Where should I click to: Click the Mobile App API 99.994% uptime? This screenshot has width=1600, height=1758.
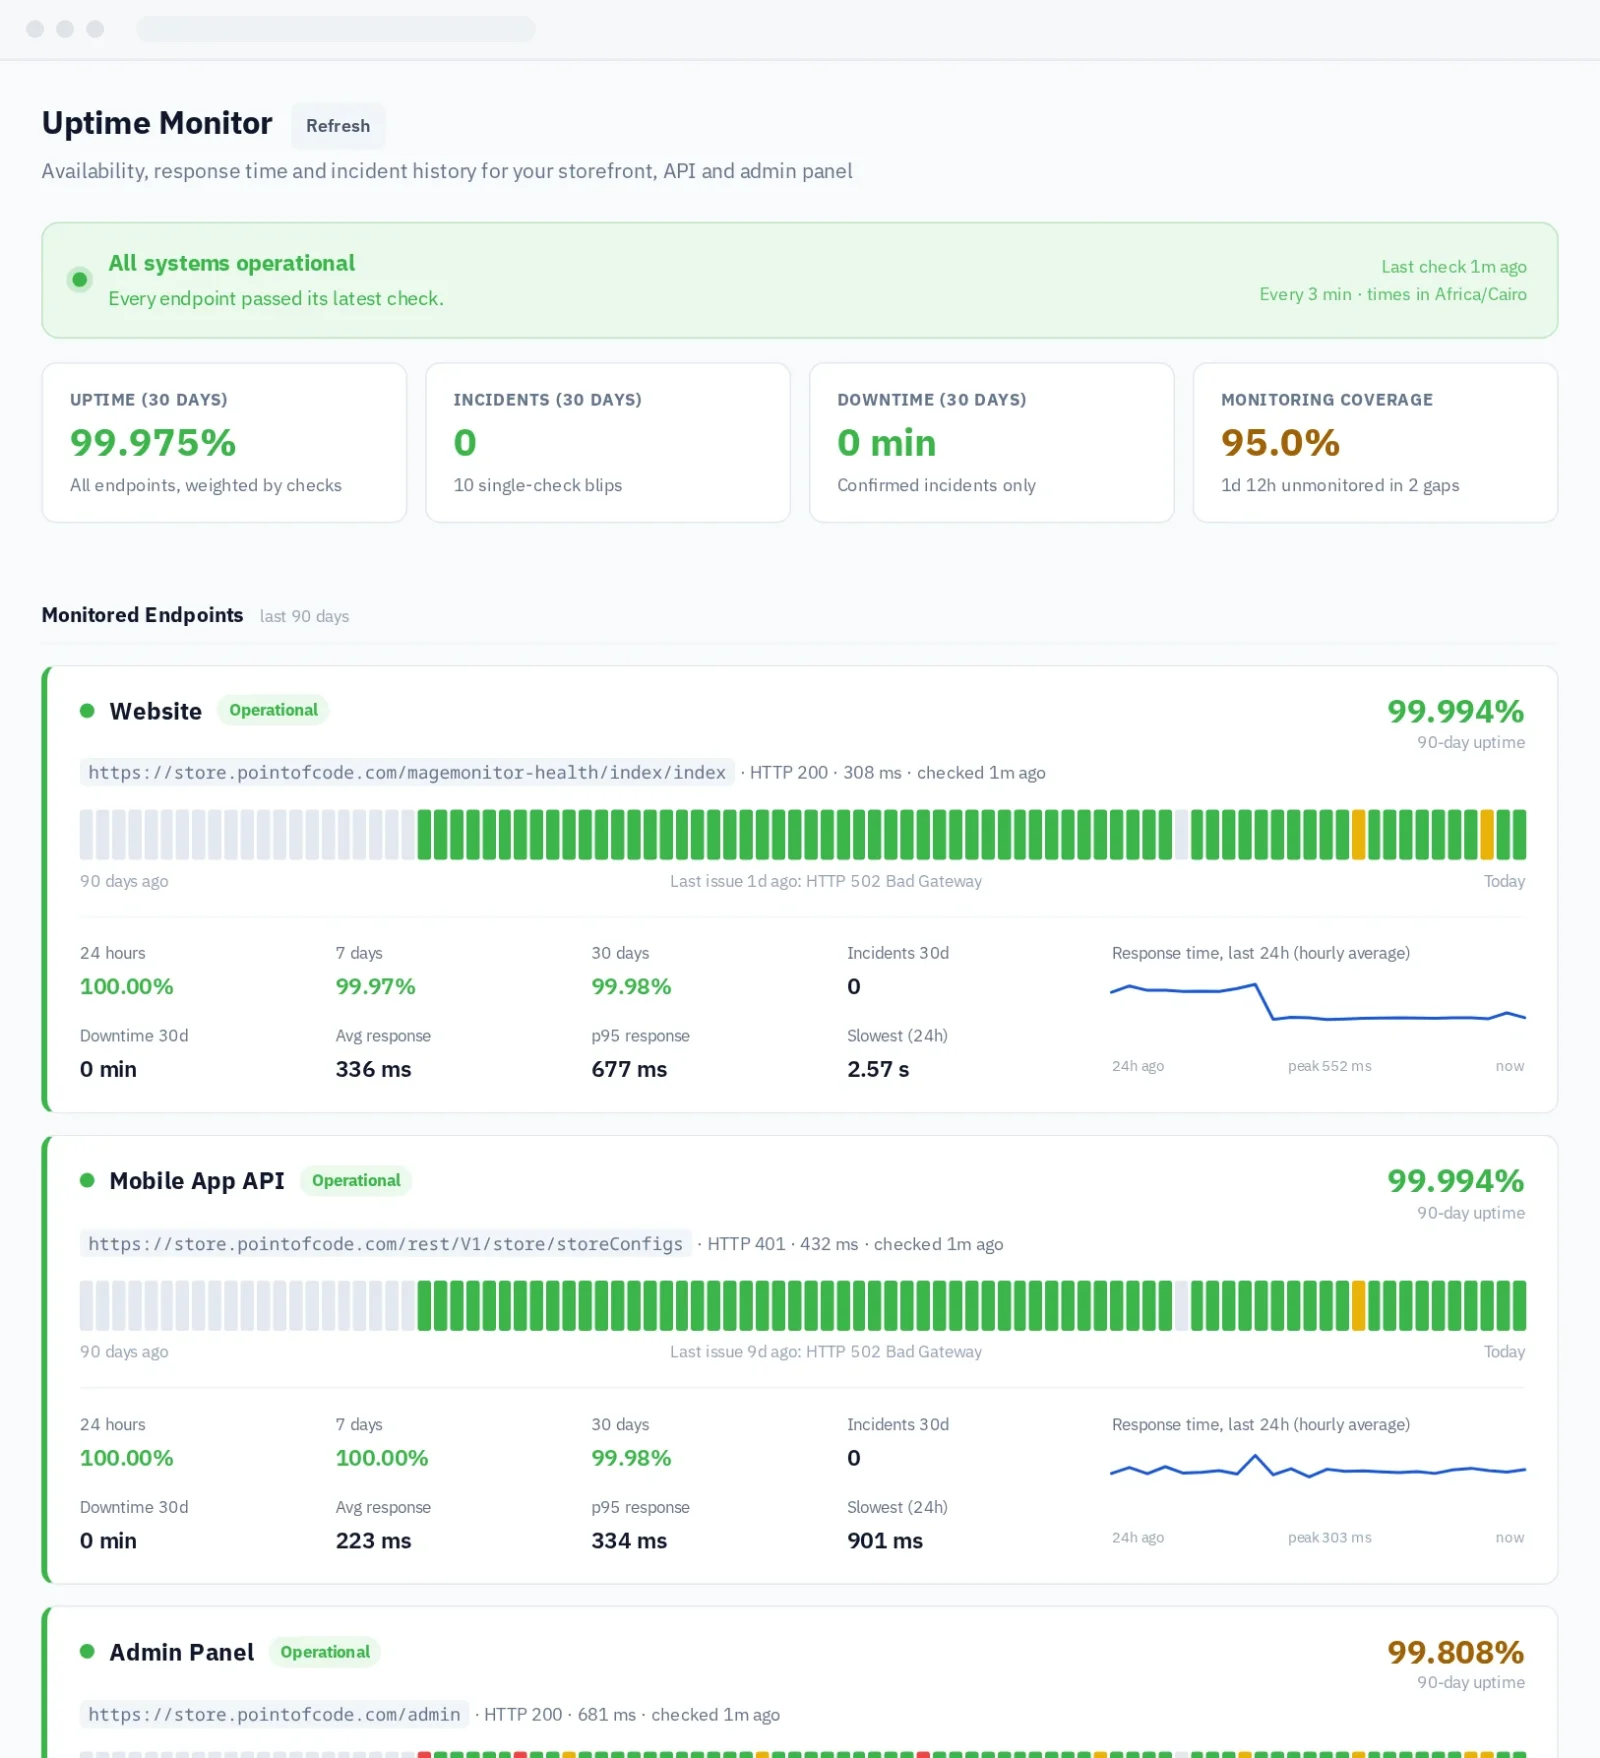pyautogui.click(x=1456, y=1181)
